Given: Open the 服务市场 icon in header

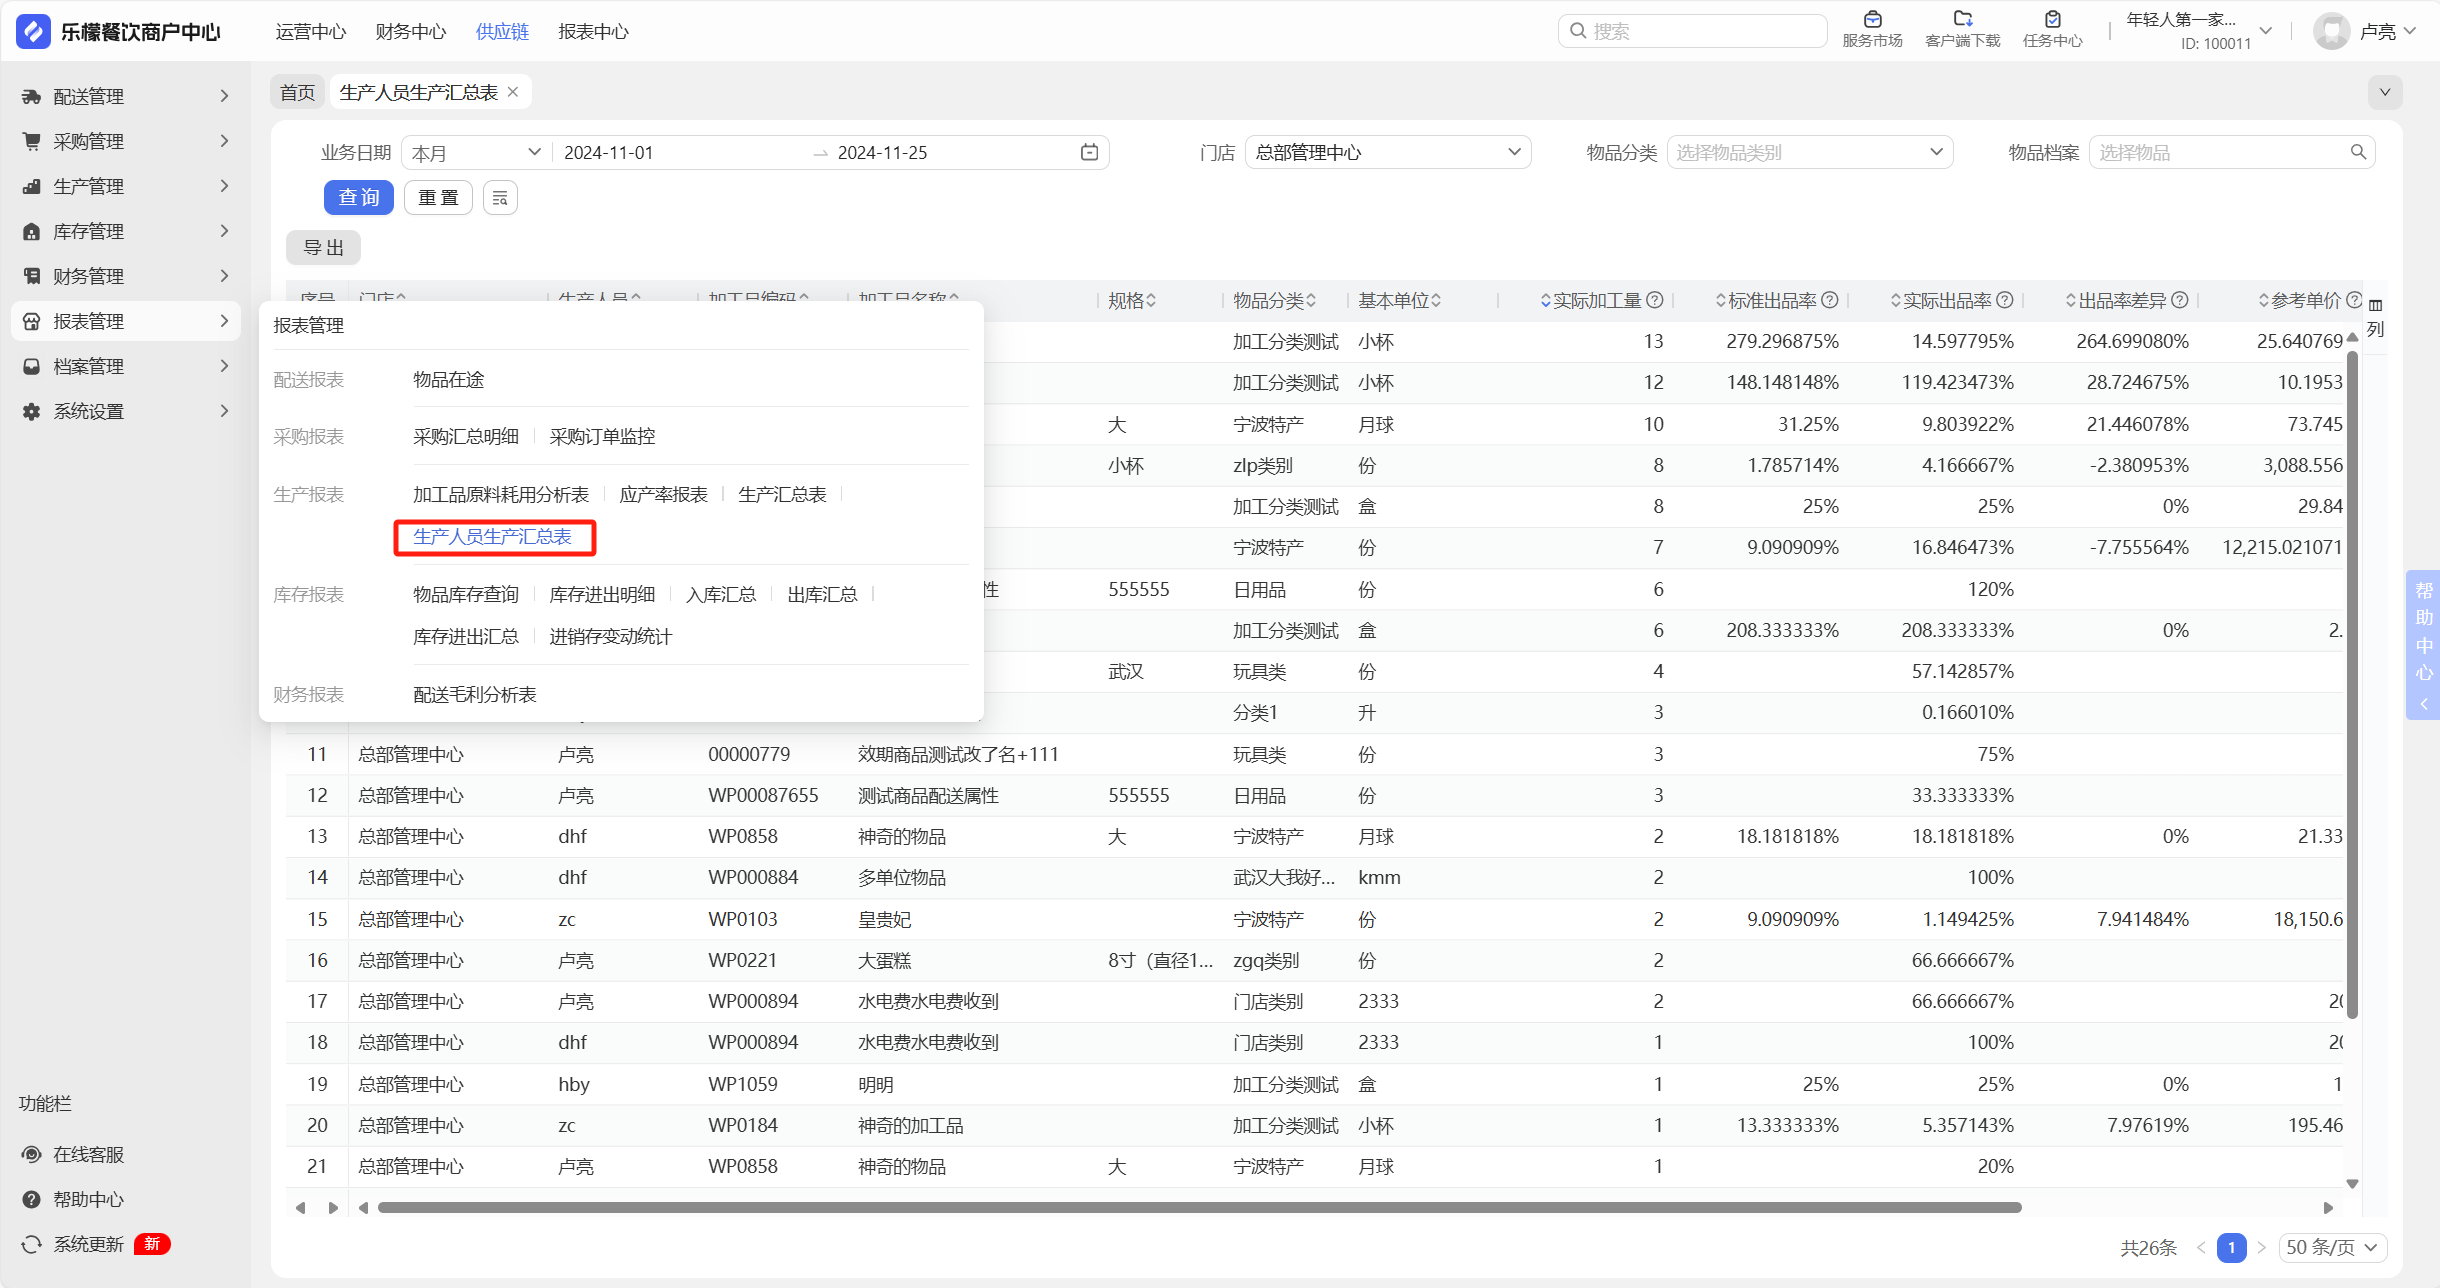Looking at the screenshot, I should (x=1872, y=20).
